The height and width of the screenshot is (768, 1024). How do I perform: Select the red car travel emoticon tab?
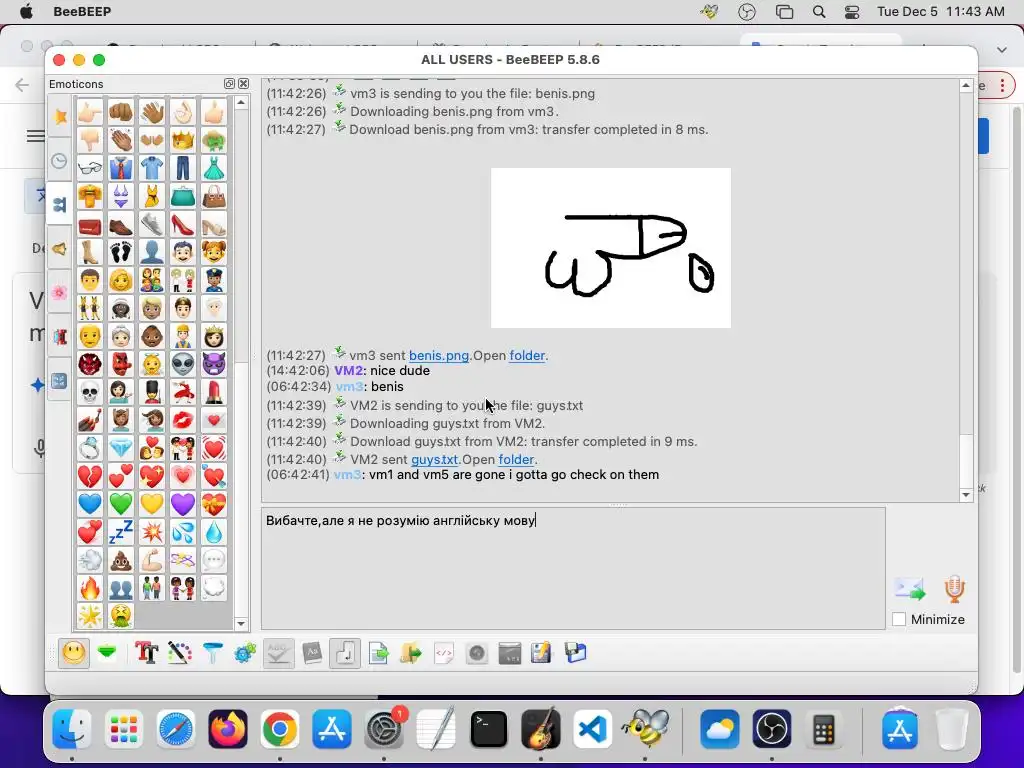[x=59, y=336]
